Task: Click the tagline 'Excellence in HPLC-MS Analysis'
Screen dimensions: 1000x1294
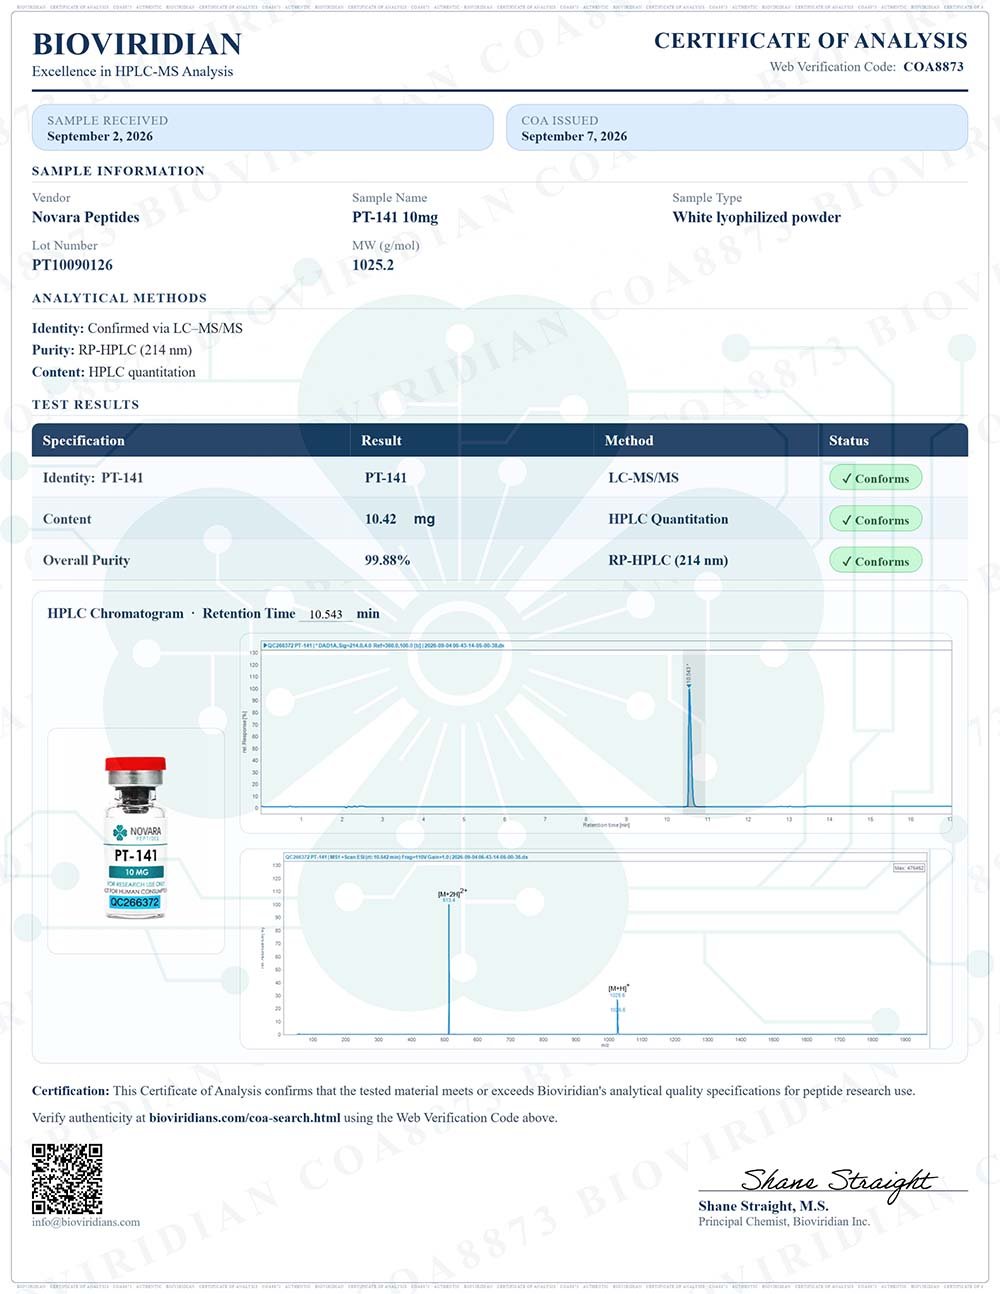Action: tap(132, 71)
